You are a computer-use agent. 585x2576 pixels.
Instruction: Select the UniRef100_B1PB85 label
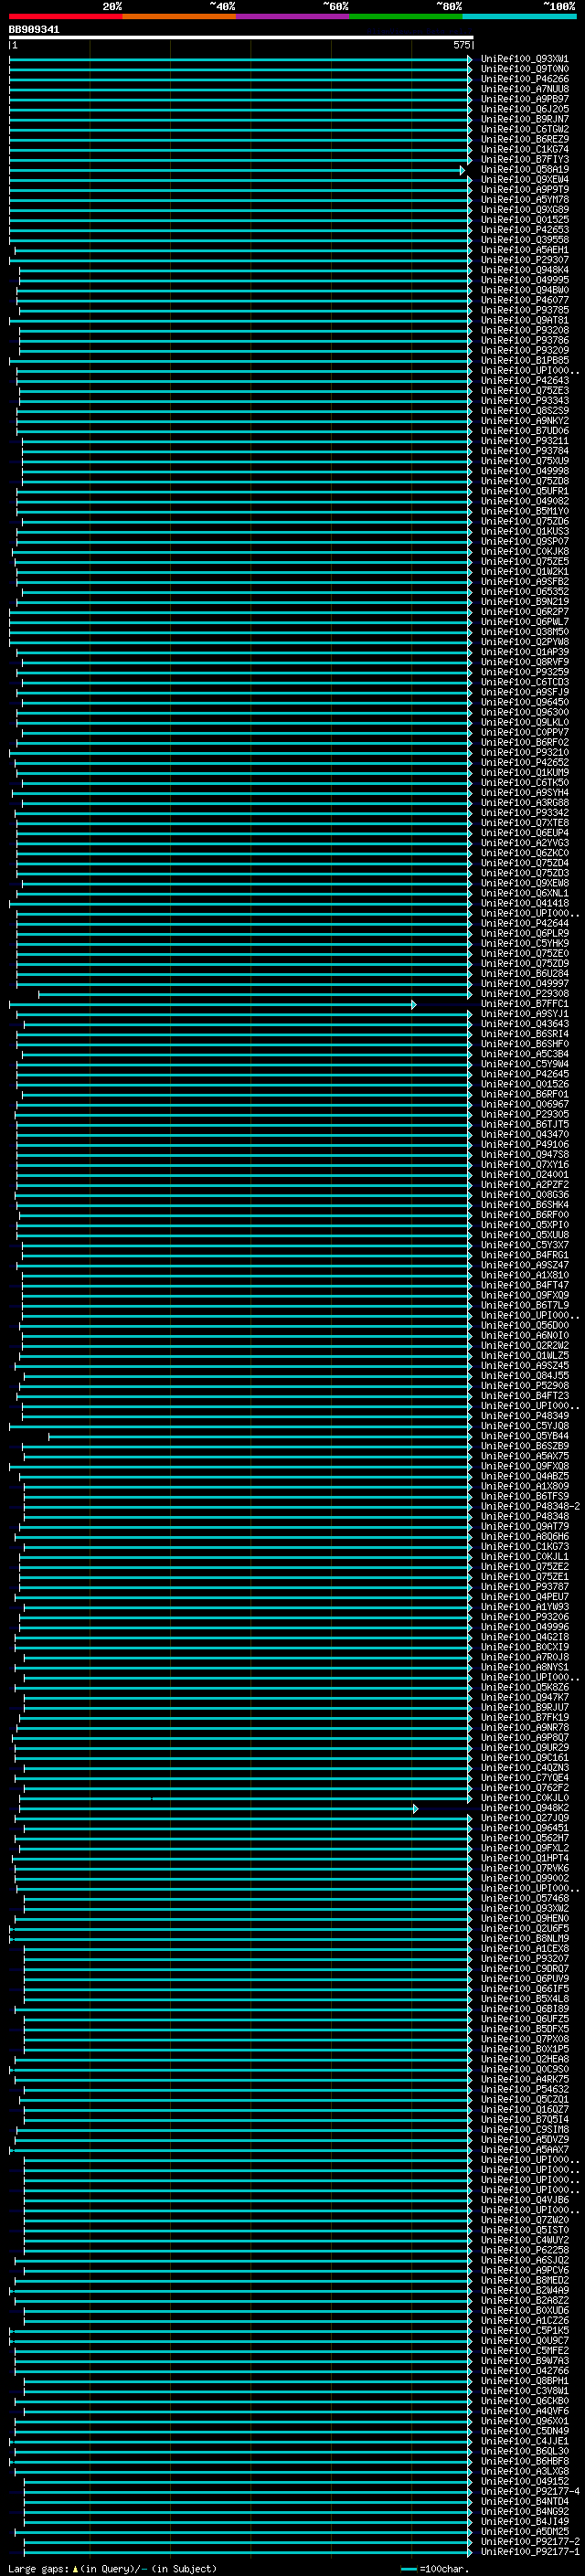click(x=525, y=361)
